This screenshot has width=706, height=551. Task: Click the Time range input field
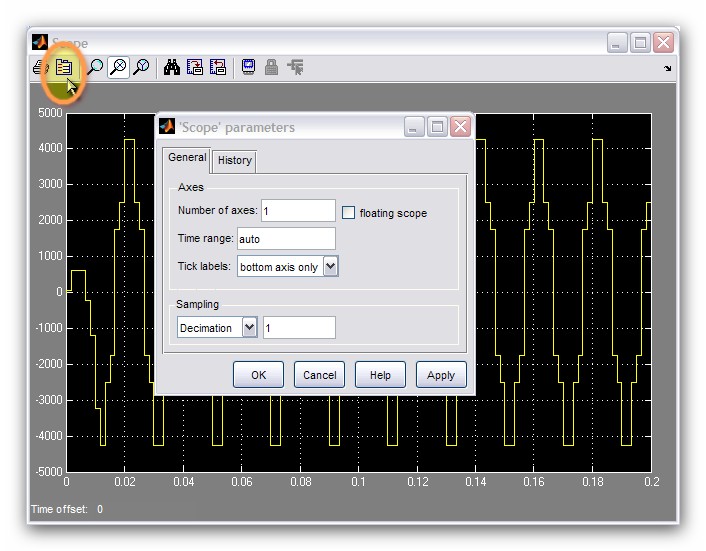coord(286,239)
